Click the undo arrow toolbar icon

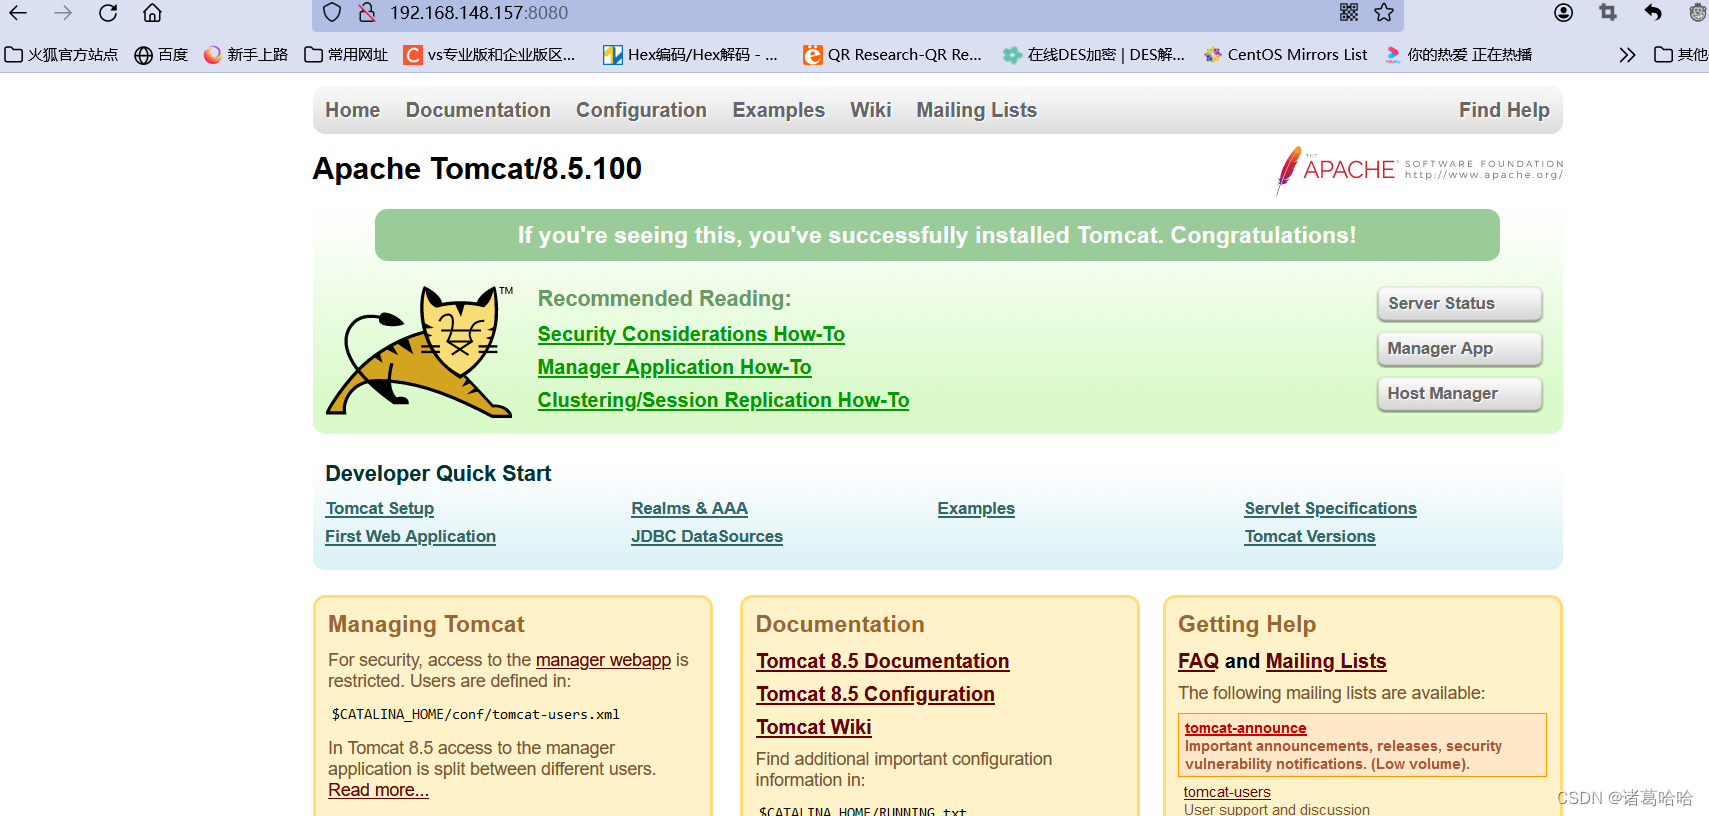click(x=1653, y=13)
